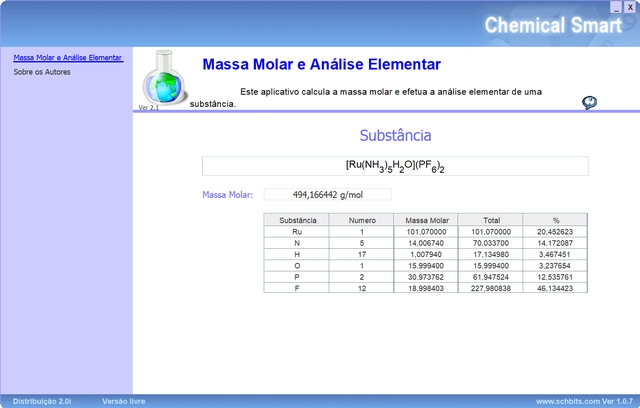The height and width of the screenshot is (408, 640).
Task: Click the Numero column header
Action: pyautogui.click(x=362, y=220)
